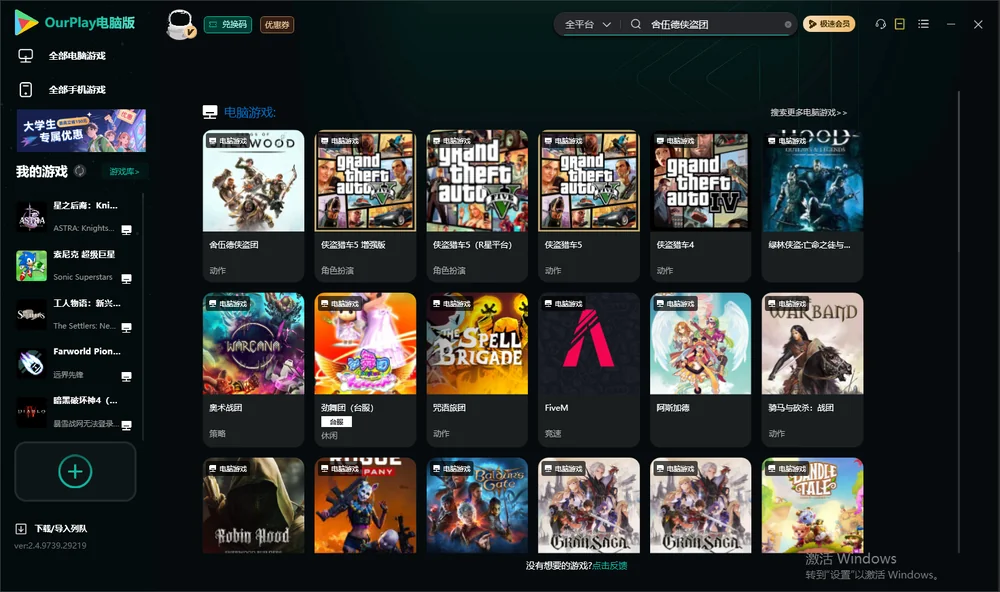The image size is (1000, 592).
Task: Open the 舍伍德侠盗团 game card
Action: pyautogui.click(x=253, y=205)
